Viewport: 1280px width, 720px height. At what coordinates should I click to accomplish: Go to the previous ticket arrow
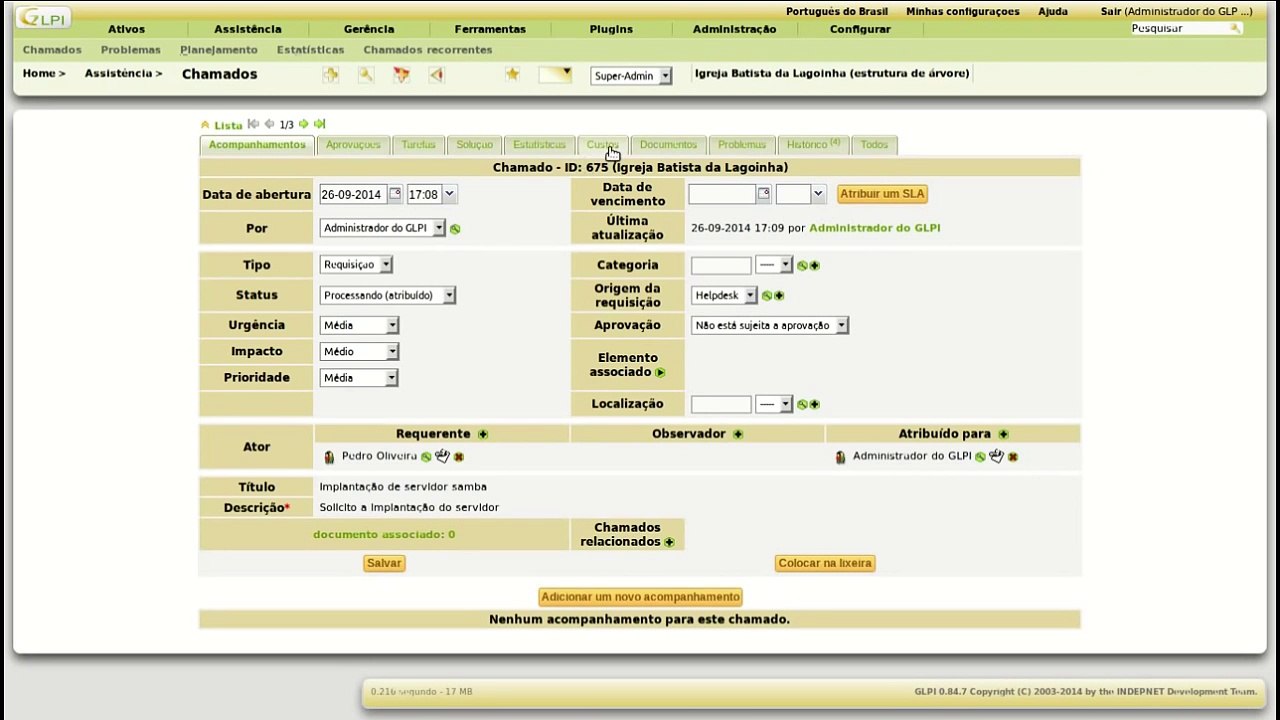point(269,124)
